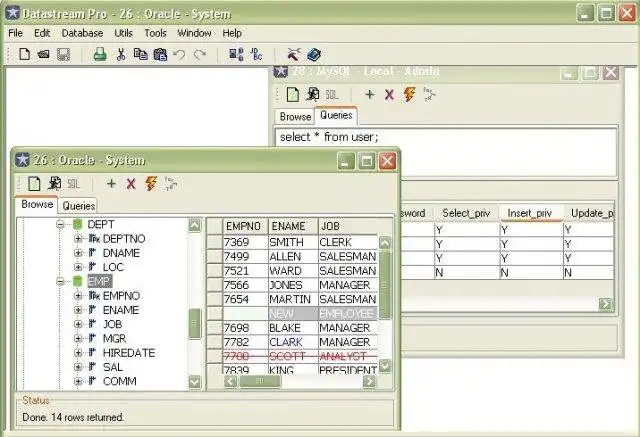This screenshot has height=437, width=640.
Task: Click the data grid vertical scrollbar thumb
Action: click(384, 285)
